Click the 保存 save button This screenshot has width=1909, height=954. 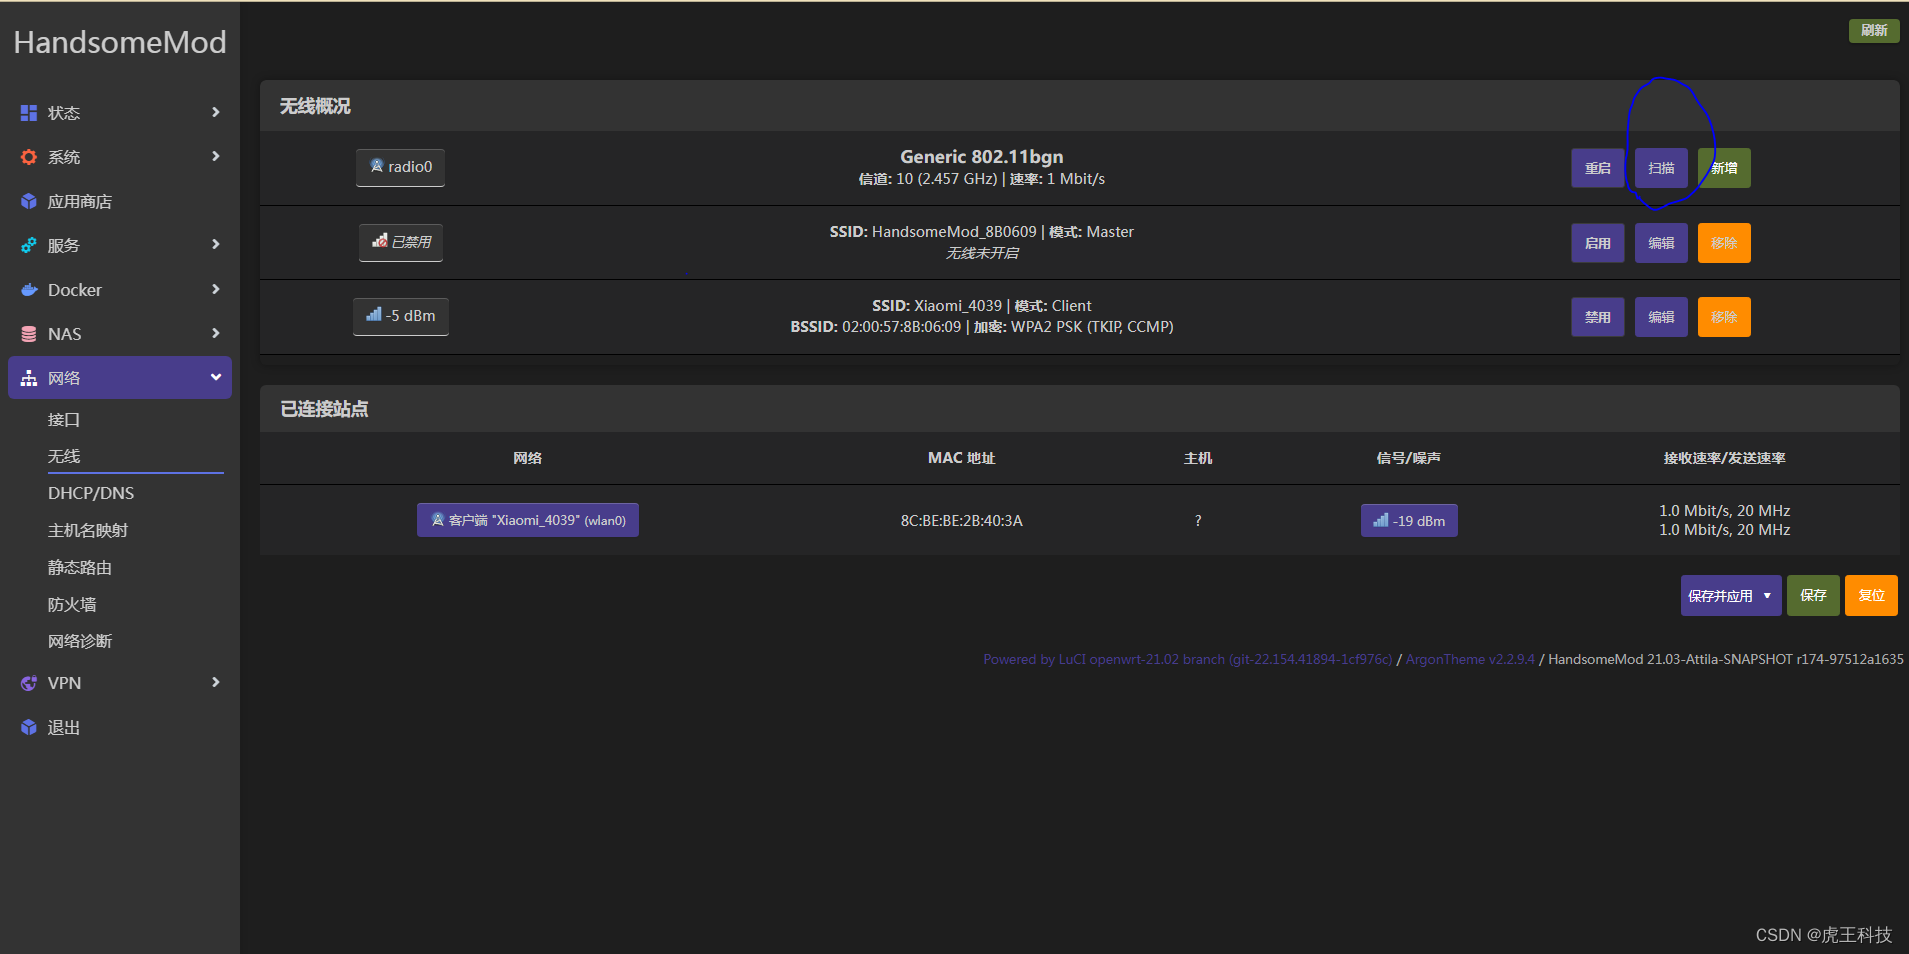pyautogui.click(x=1813, y=595)
